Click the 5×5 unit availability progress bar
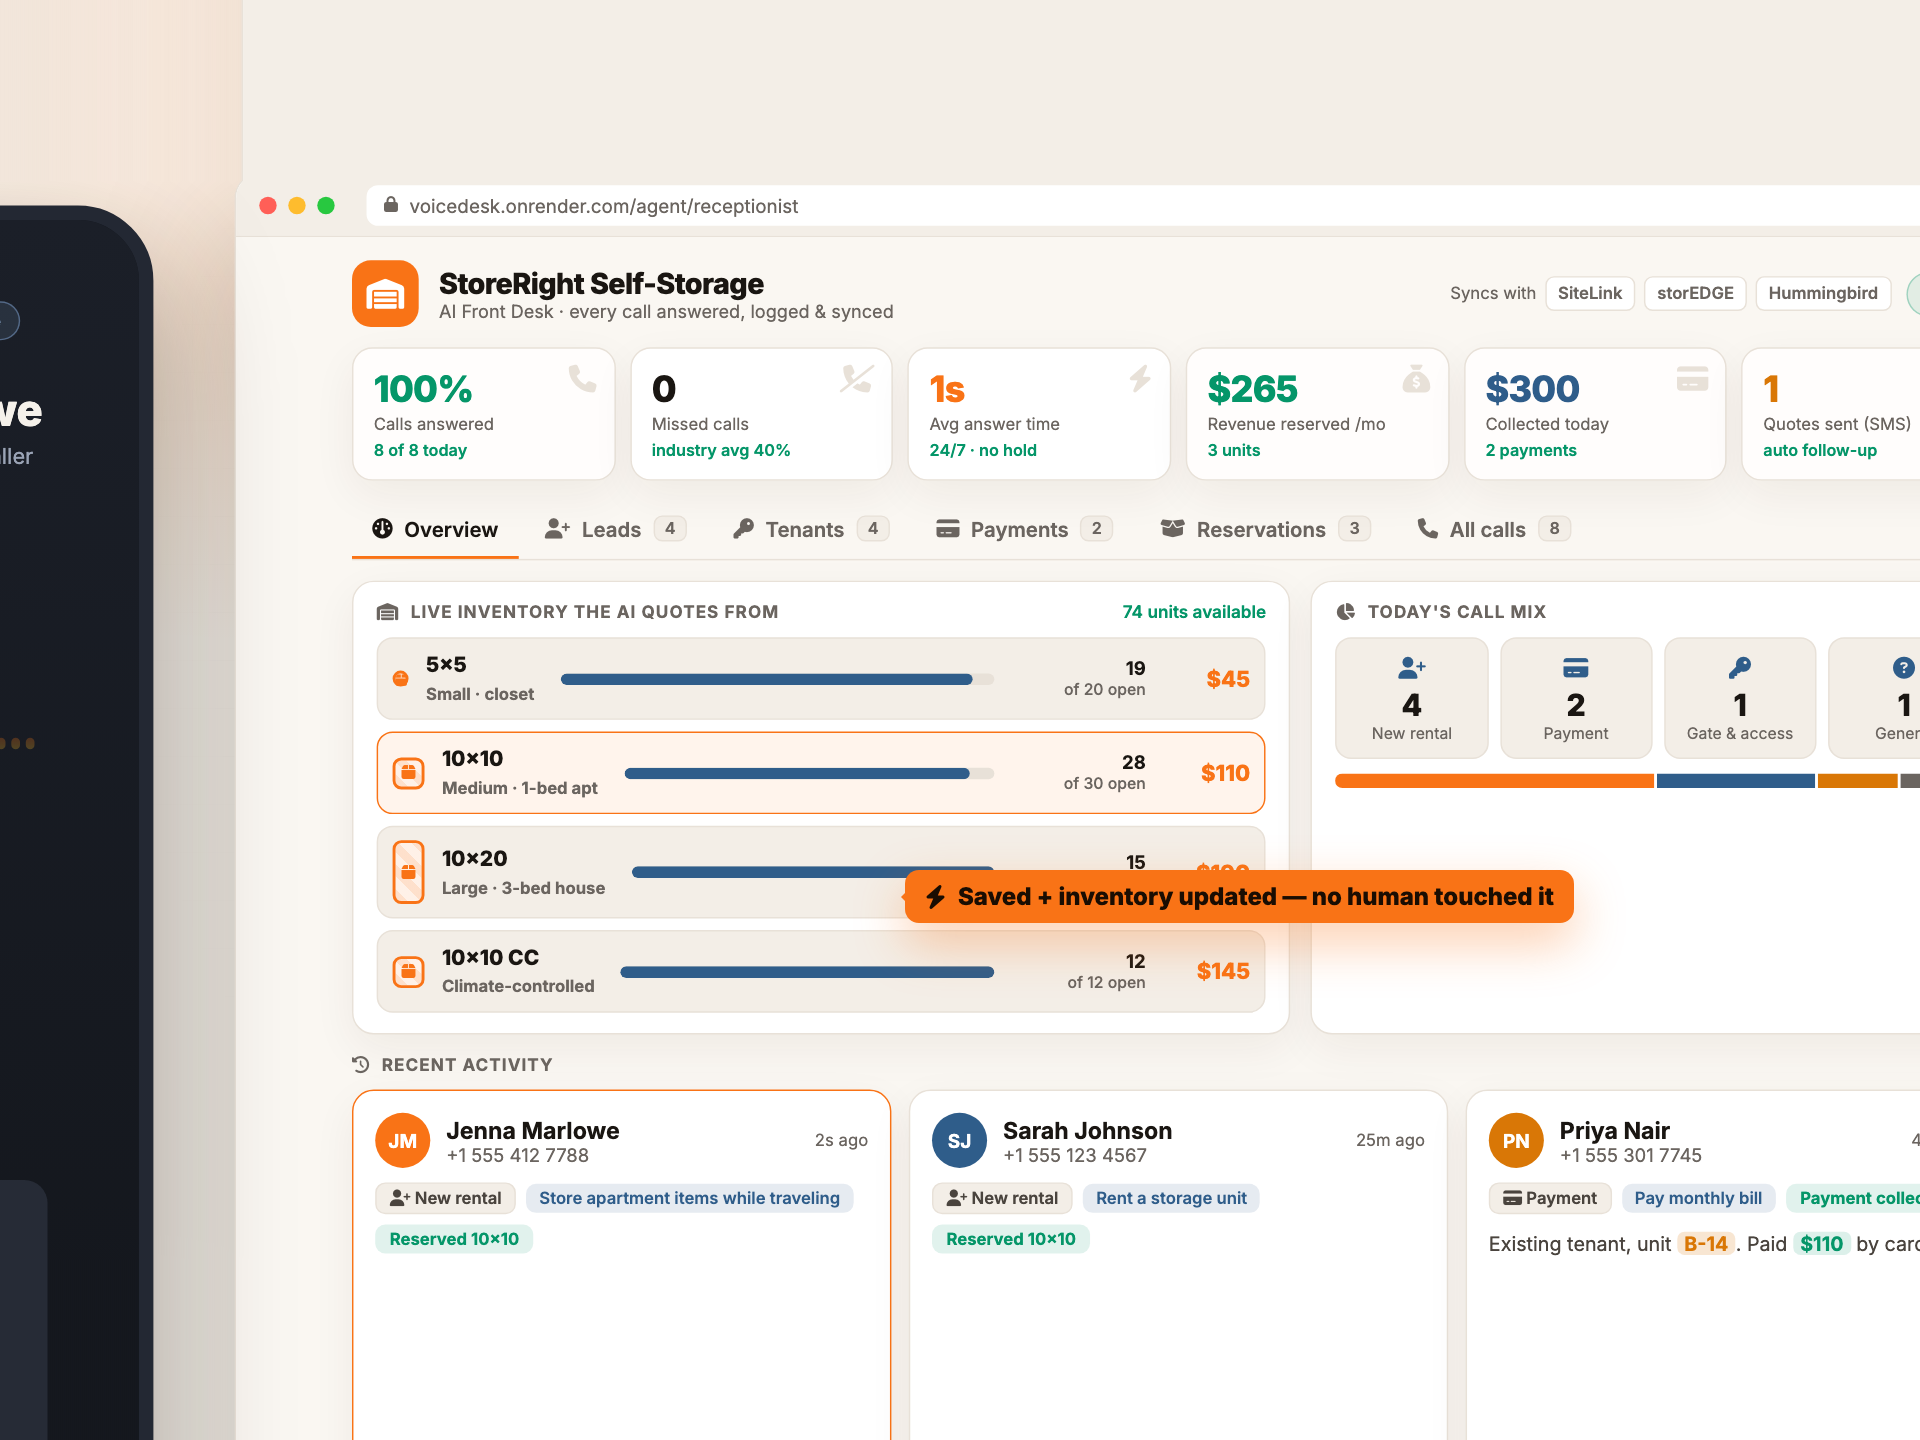1920x1440 pixels. (777, 679)
